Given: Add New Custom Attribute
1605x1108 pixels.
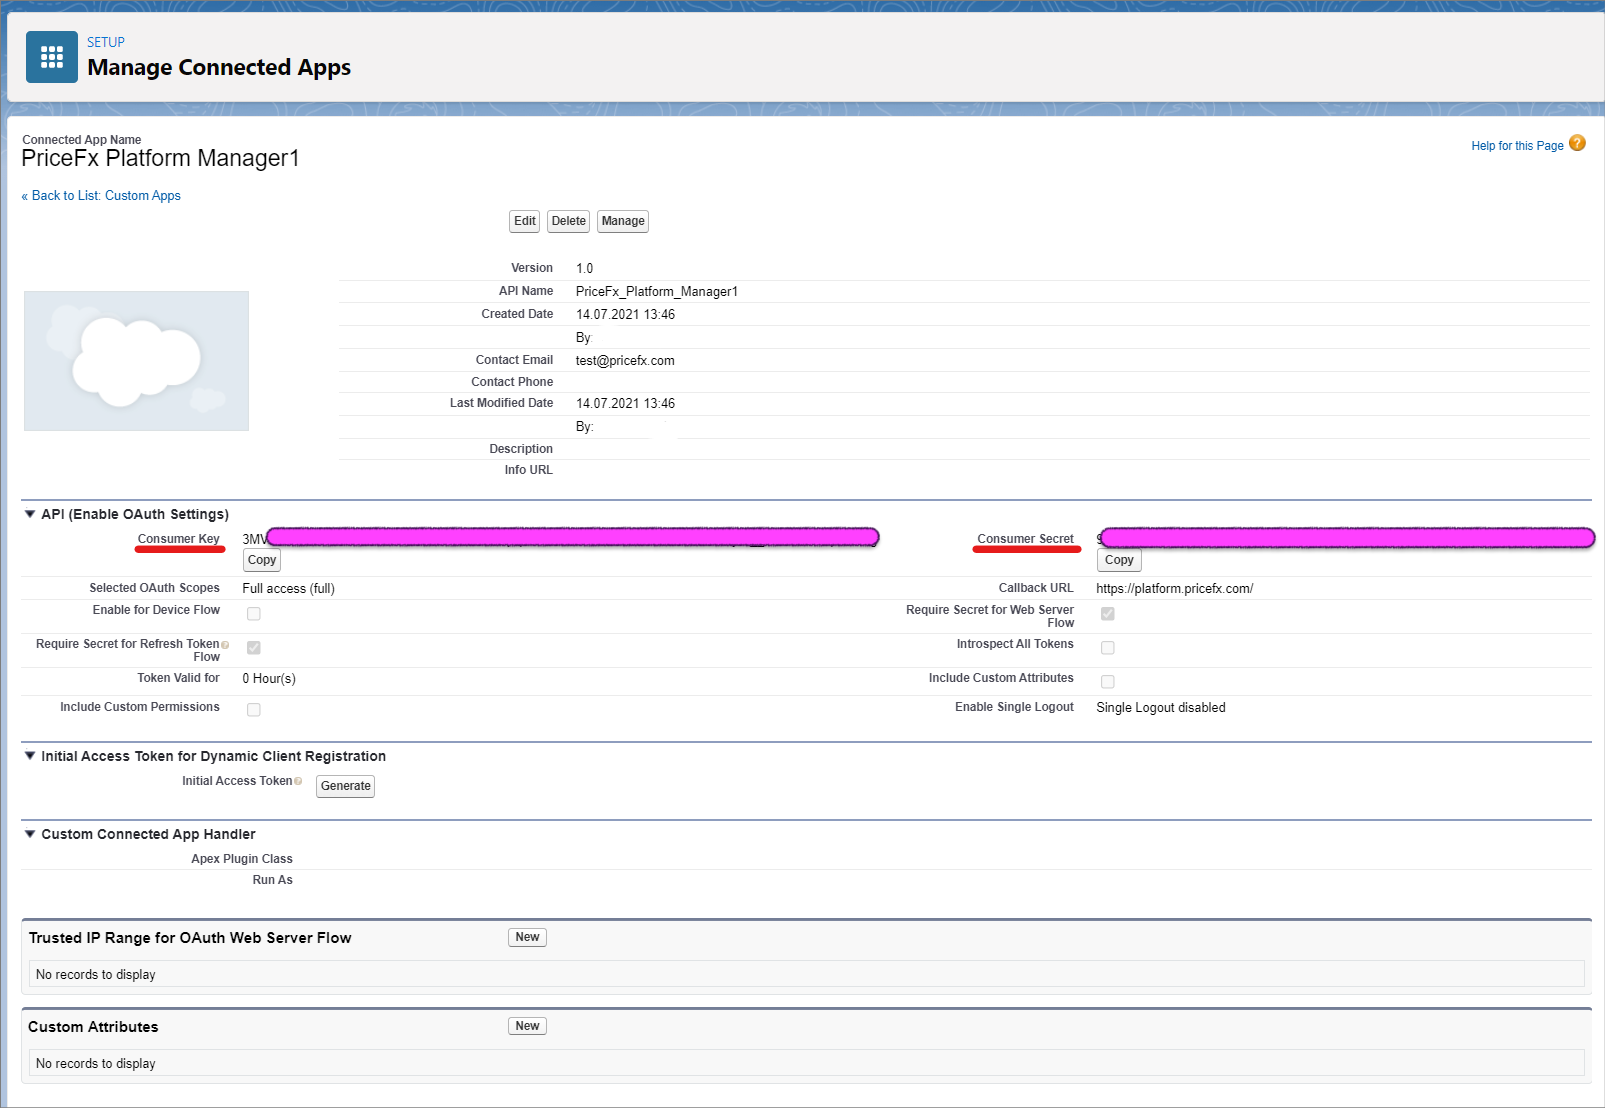Looking at the screenshot, I should pos(527,1026).
